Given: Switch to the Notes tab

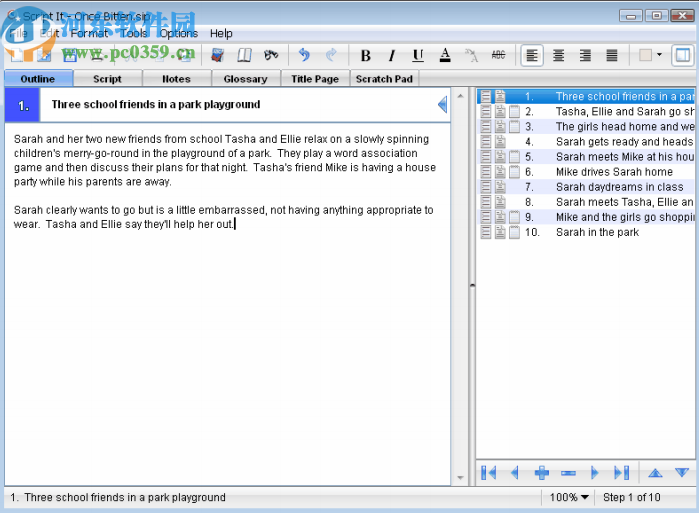Looking at the screenshot, I should tap(177, 79).
